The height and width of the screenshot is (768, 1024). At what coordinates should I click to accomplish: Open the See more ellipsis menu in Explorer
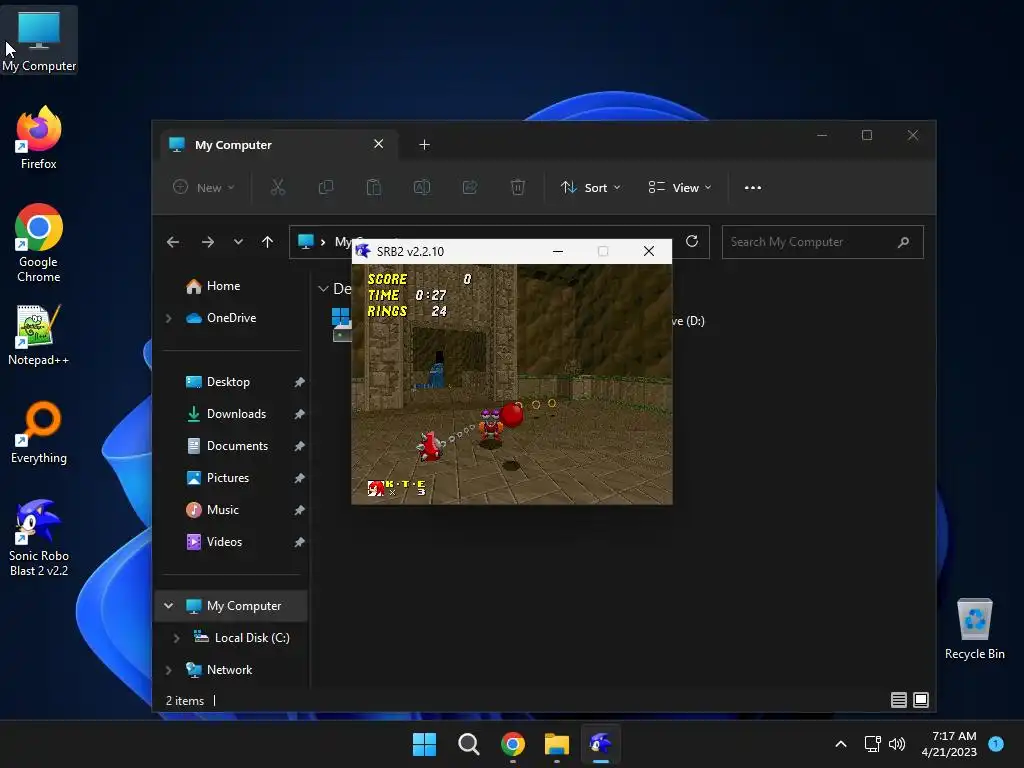[x=752, y=187]
